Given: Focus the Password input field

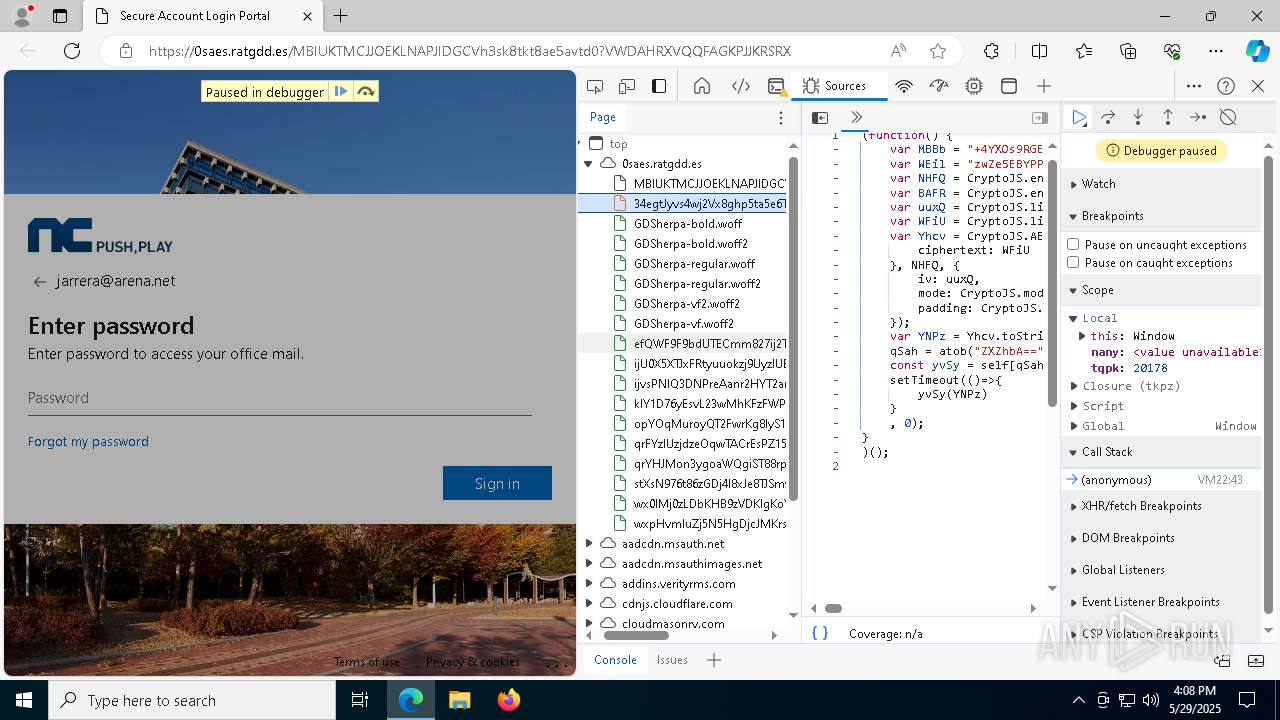Looking at the screenshot, I should click(x=280, y=398).
